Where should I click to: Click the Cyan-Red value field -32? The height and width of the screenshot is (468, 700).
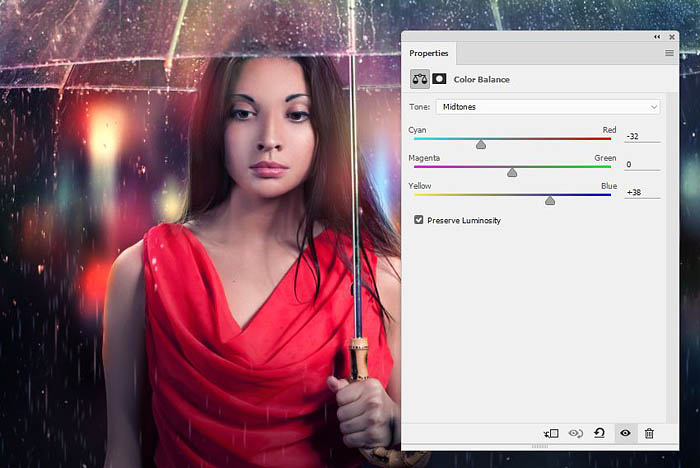click(642, 137)
